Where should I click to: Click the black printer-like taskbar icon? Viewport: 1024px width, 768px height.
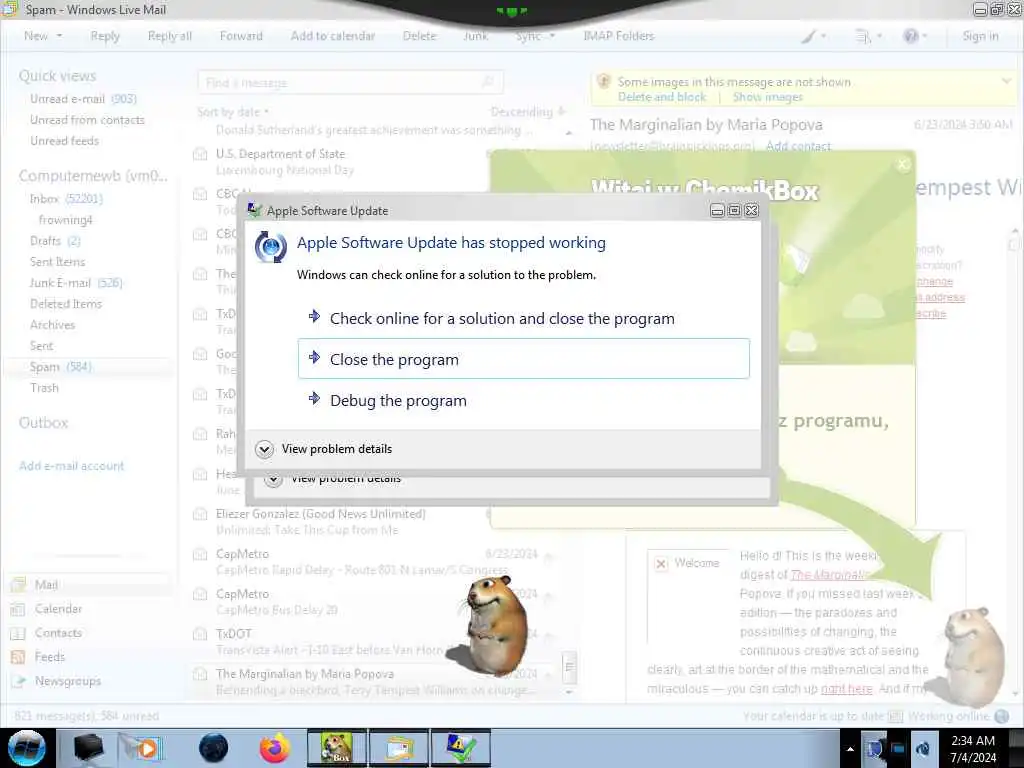(x=88, y=748)
